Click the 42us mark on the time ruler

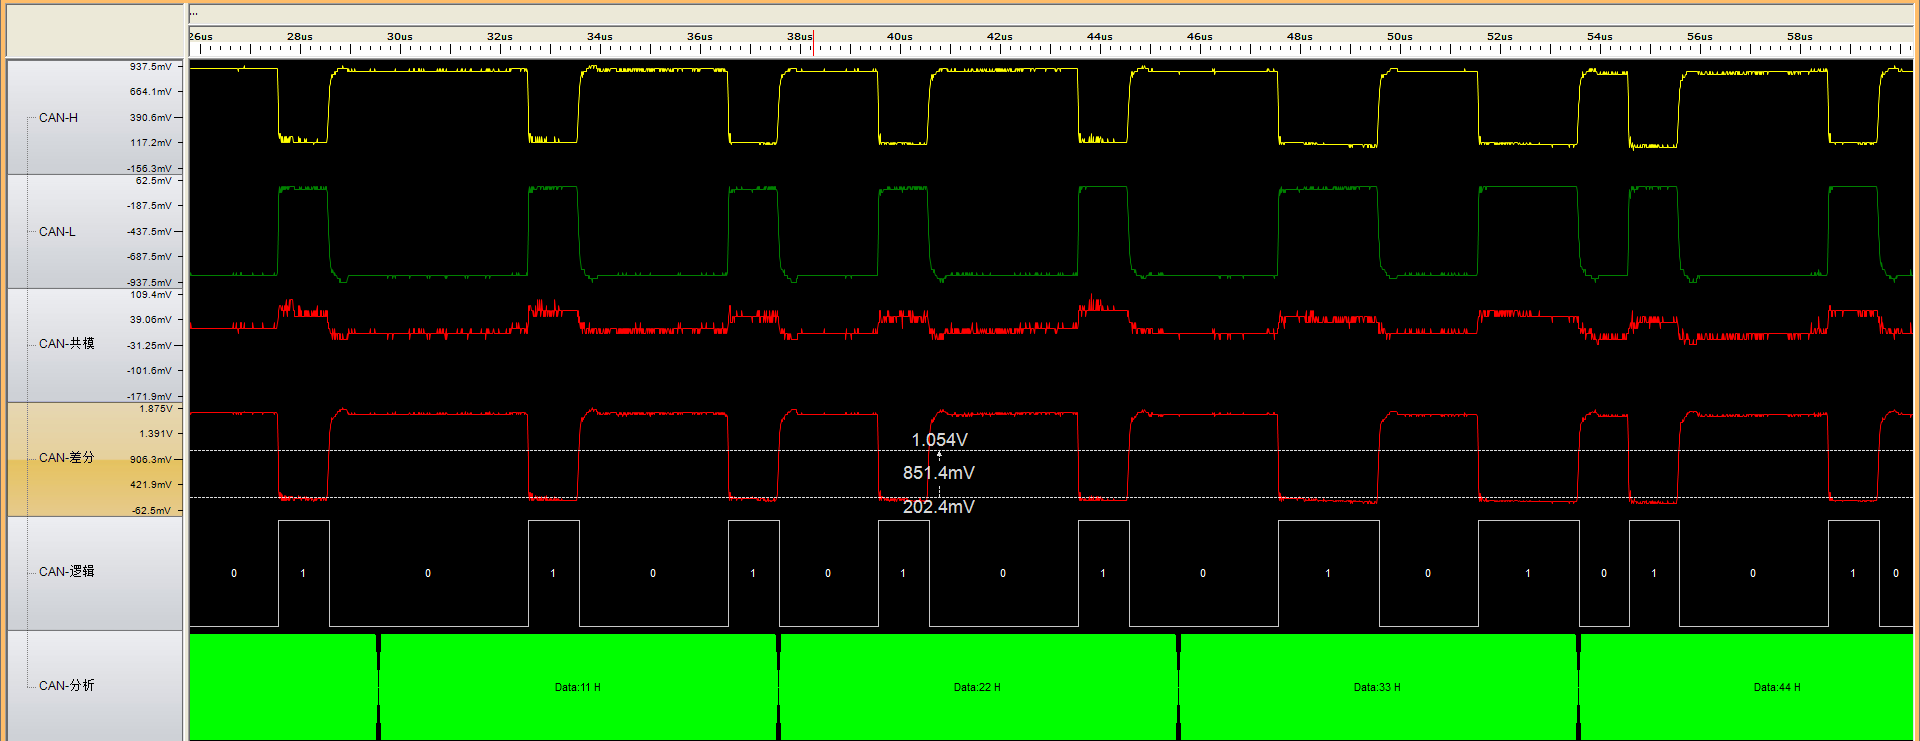(1000, 37)
